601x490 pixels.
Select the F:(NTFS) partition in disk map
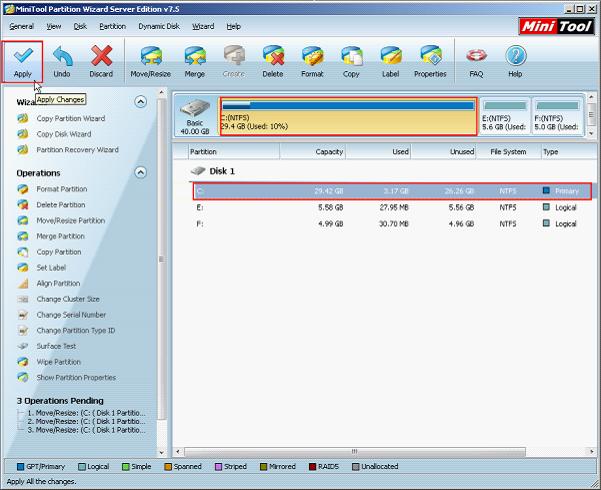(x=557, y=116)
